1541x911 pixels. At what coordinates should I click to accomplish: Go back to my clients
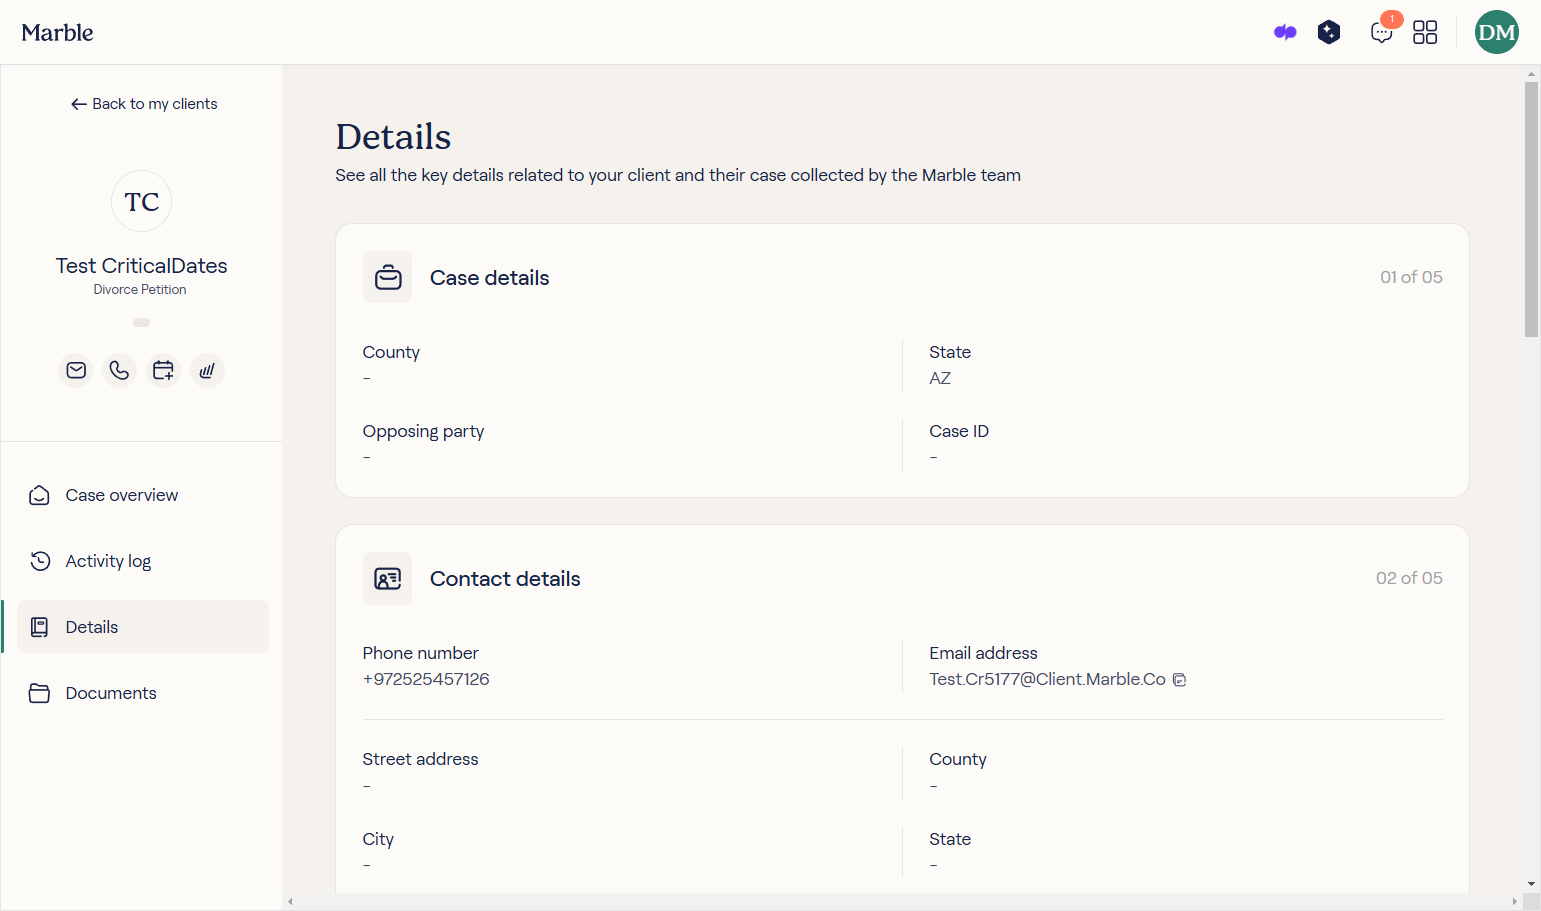(144, 104)
